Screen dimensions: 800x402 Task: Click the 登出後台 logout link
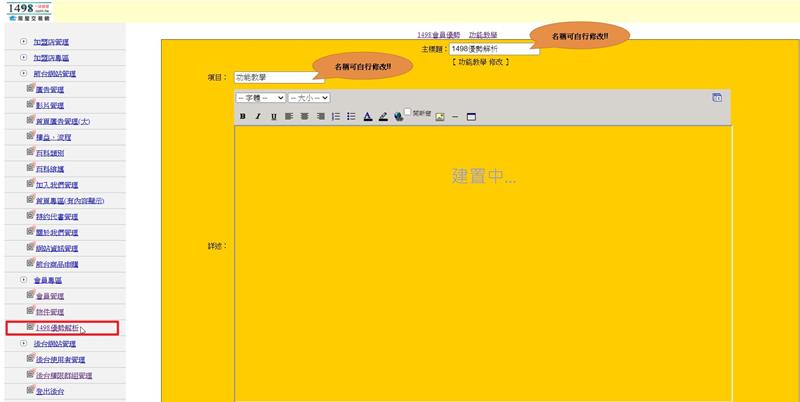[49, 391]
